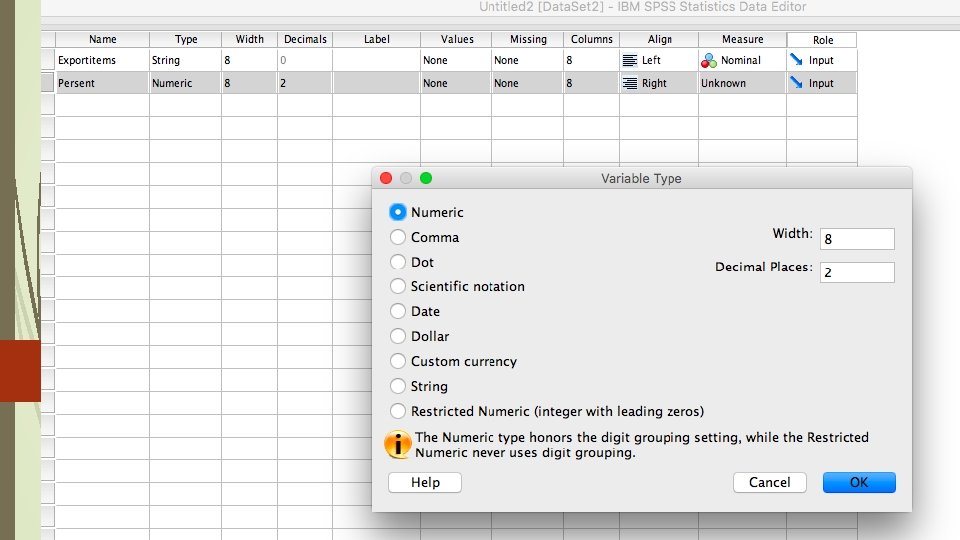Click the Role column header

click(x=822, y=40)
